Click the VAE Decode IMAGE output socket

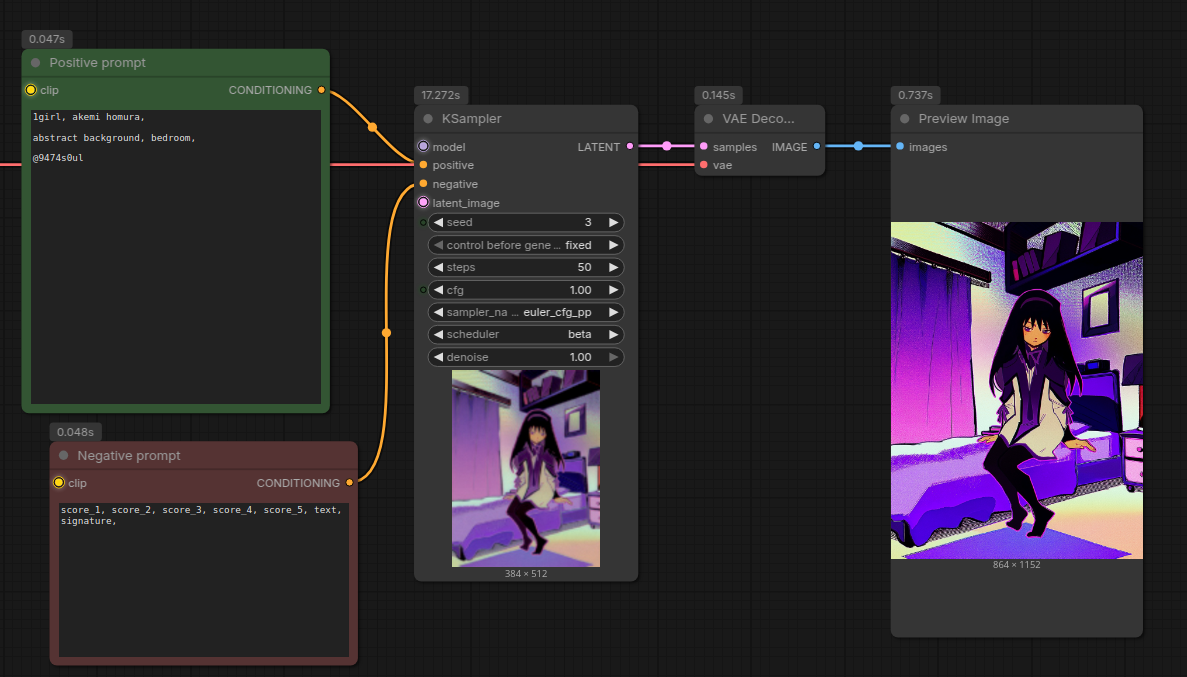coord(817,147)
